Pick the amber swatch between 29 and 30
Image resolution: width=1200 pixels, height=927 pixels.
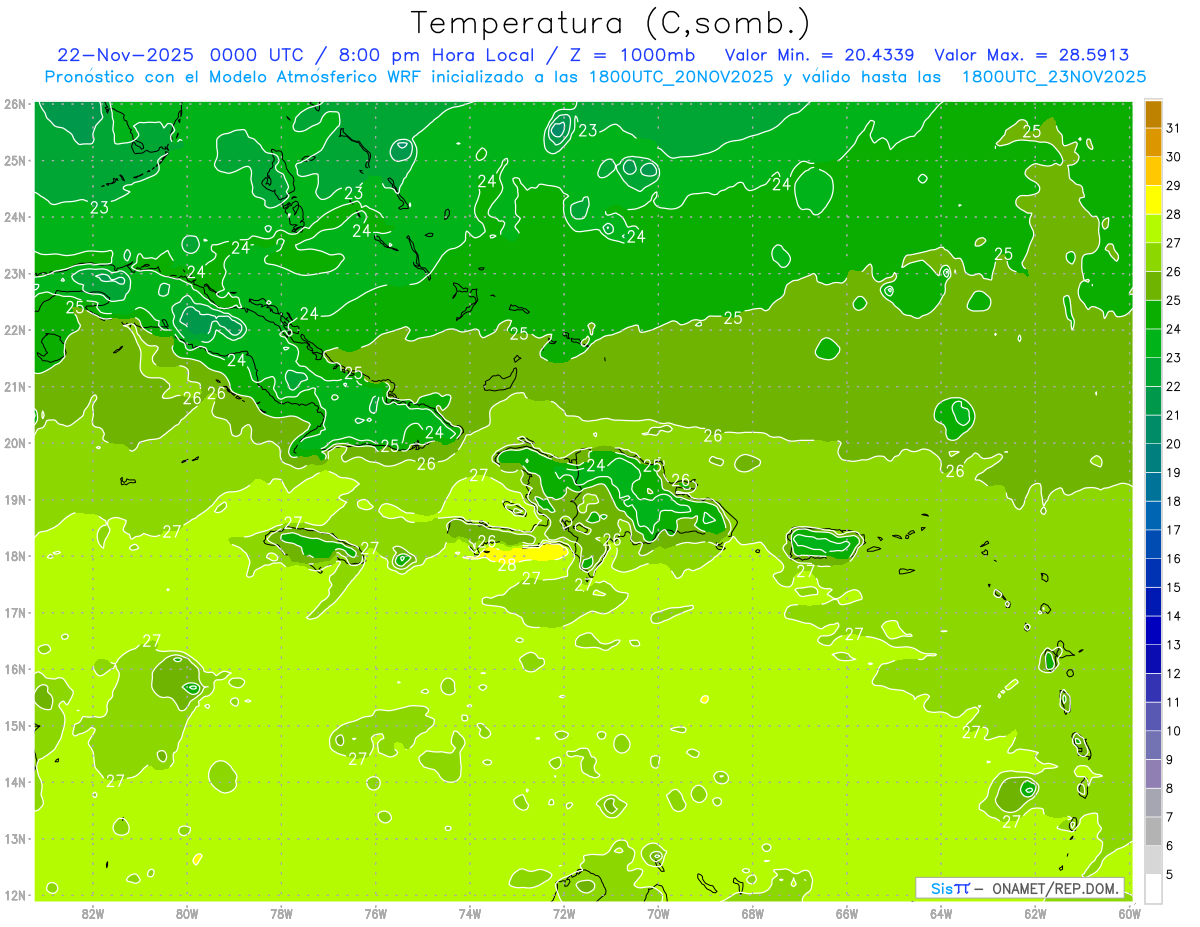click(x=1153, y=172)
